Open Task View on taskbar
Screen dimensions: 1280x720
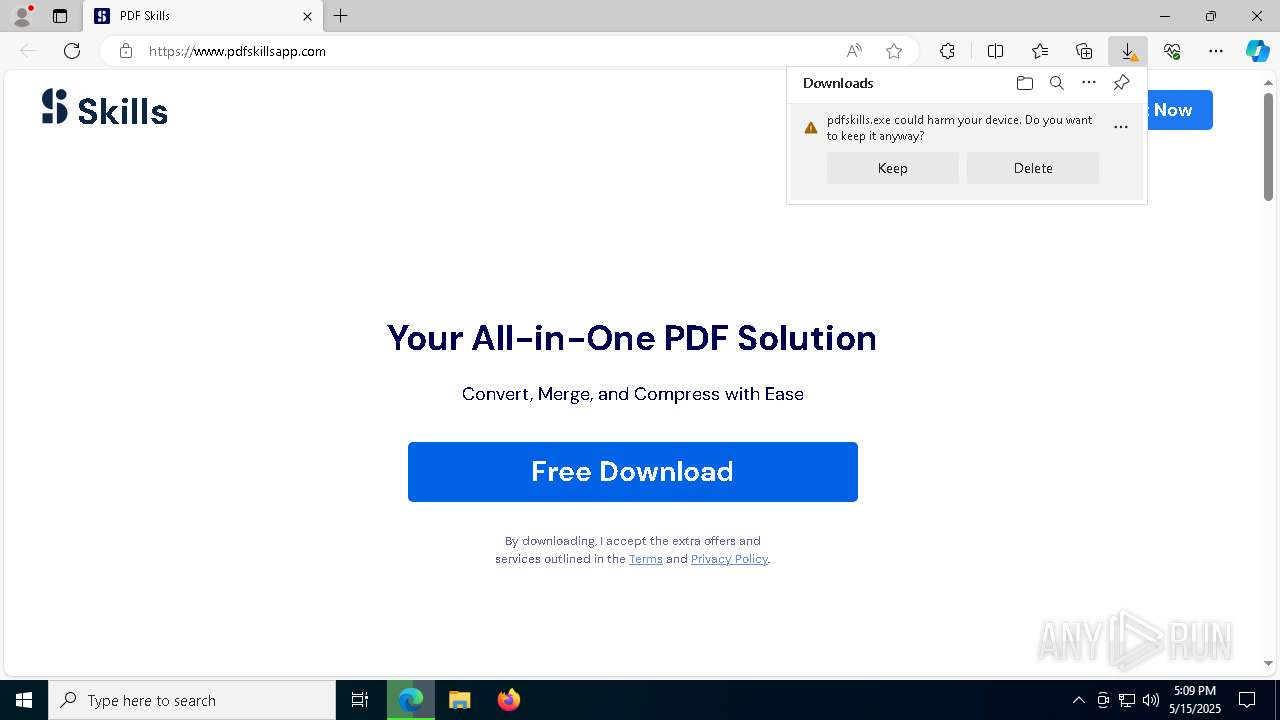point(360,700)
